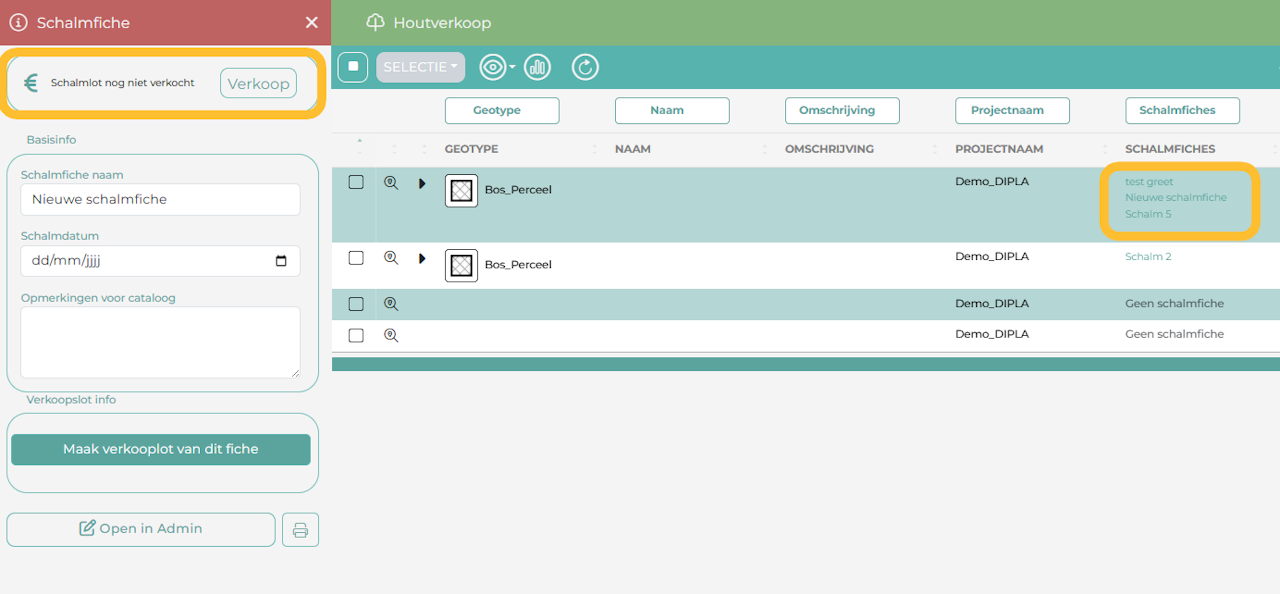Expand the first Bos_Perceel row
The height and width of the screenshot is (594, 1280).
(422, 183)
